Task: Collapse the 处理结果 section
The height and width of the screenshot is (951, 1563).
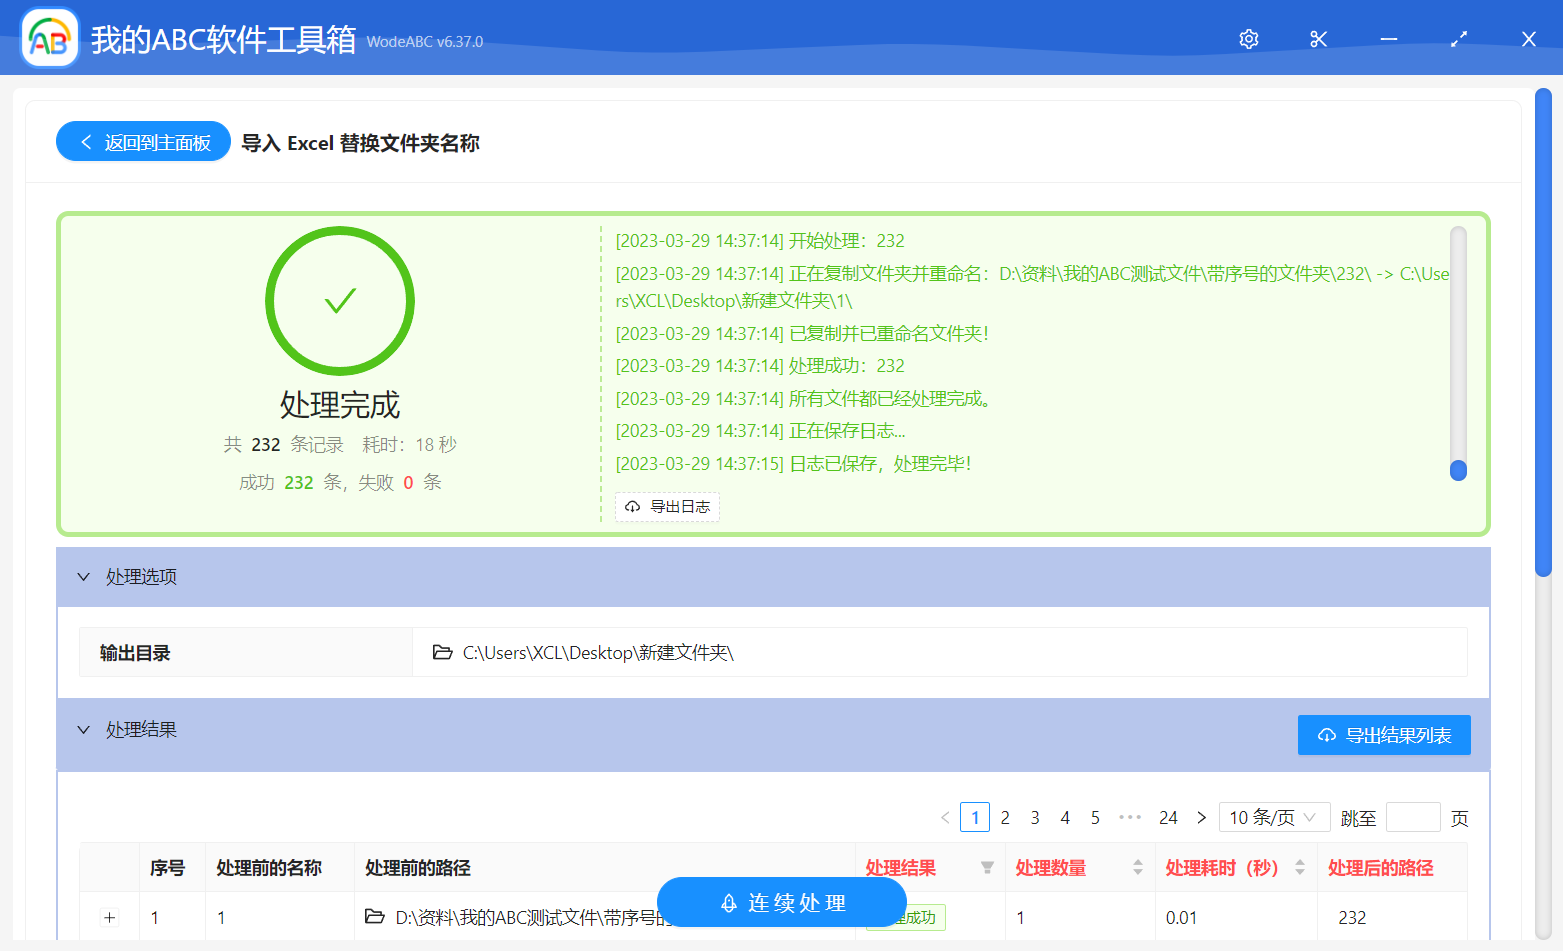Action: coord(84,730)
